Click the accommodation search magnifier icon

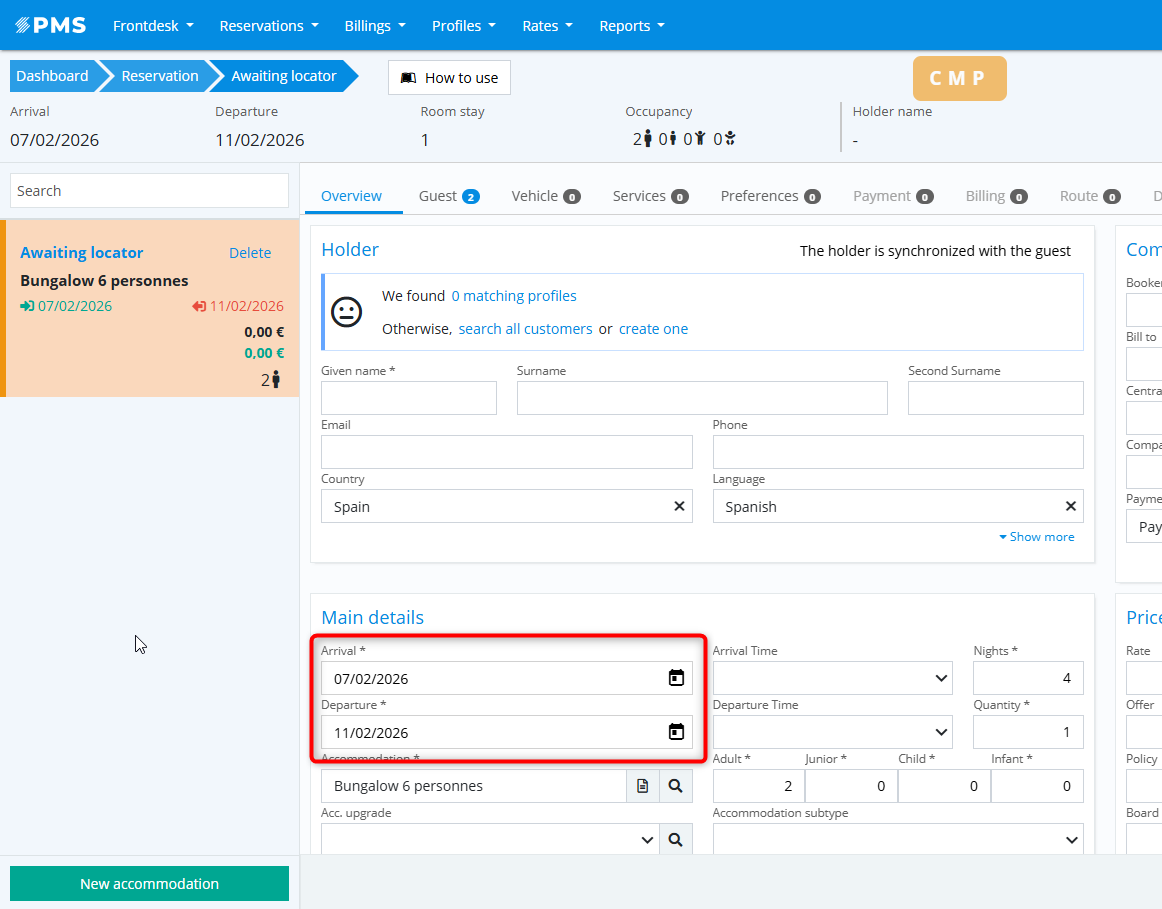[676, 786]
